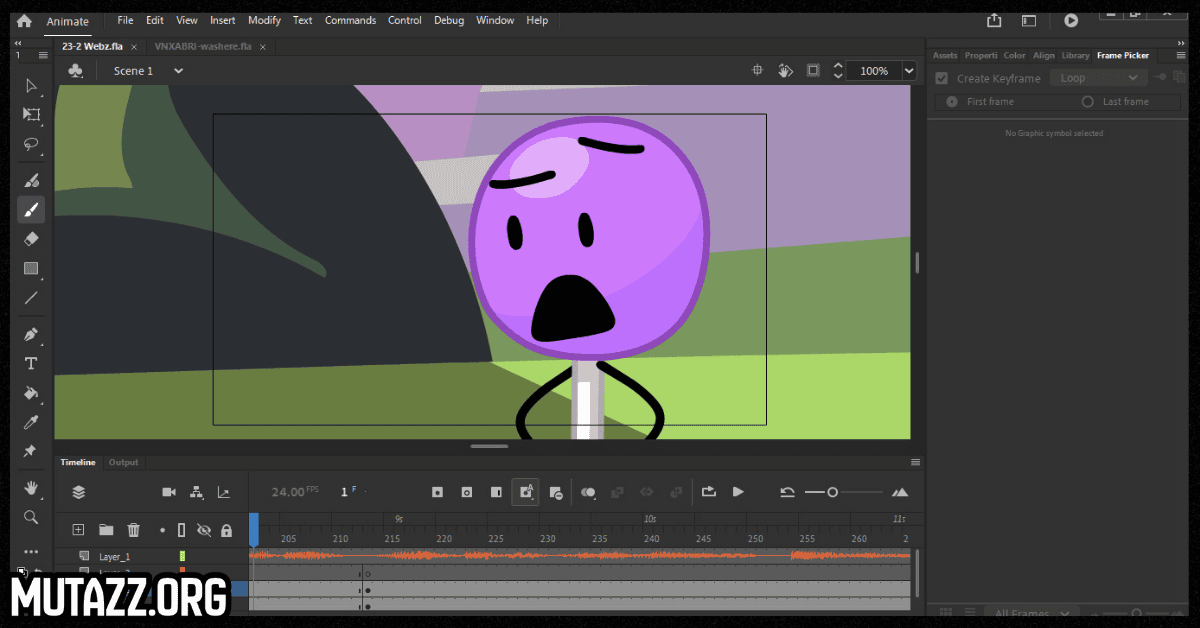Select the Text tool
Image resolution: width=1200 pixels, height=628 pixels.
pos(31,363)
